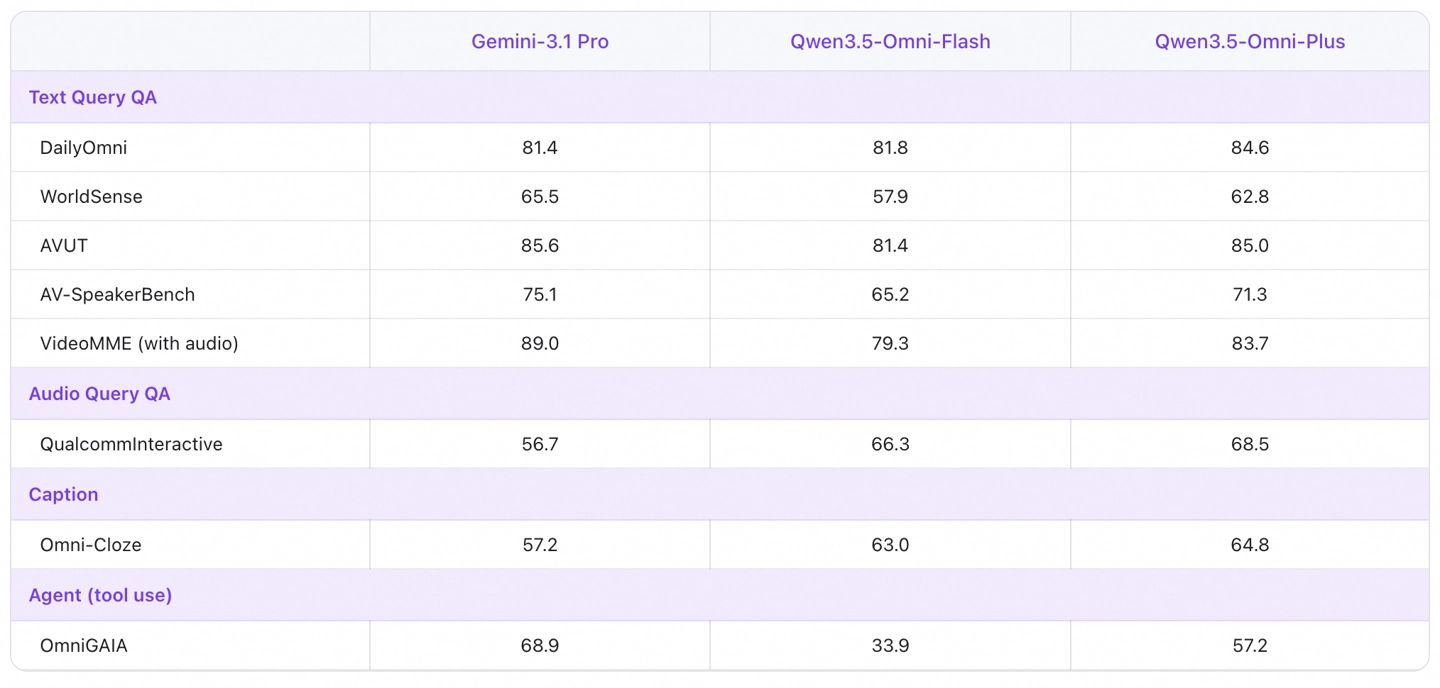Select the AV-SpeakerBench row label
This screenshot has width=1440, height=688.
(117, 295)
